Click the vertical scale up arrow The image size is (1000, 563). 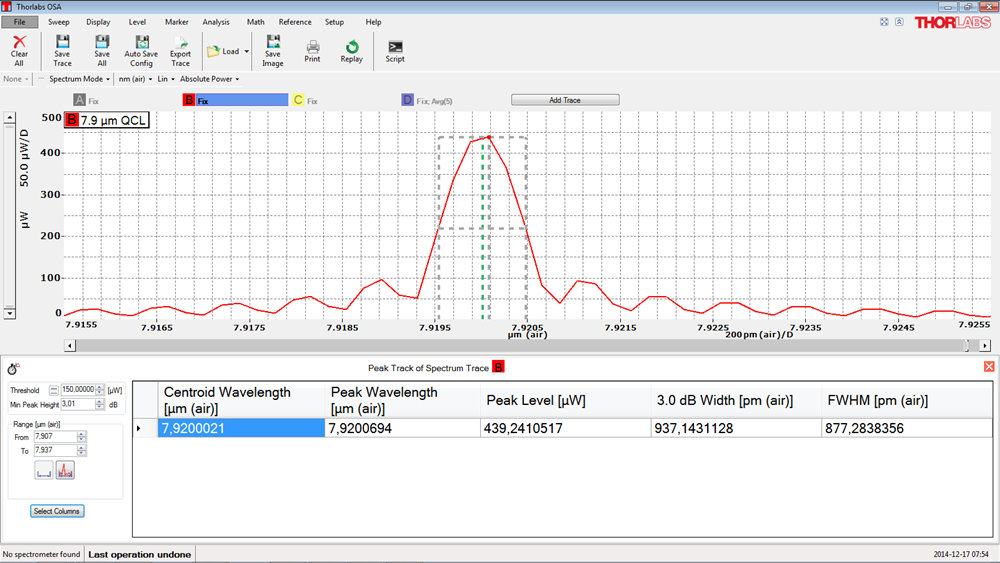[10, 119]
